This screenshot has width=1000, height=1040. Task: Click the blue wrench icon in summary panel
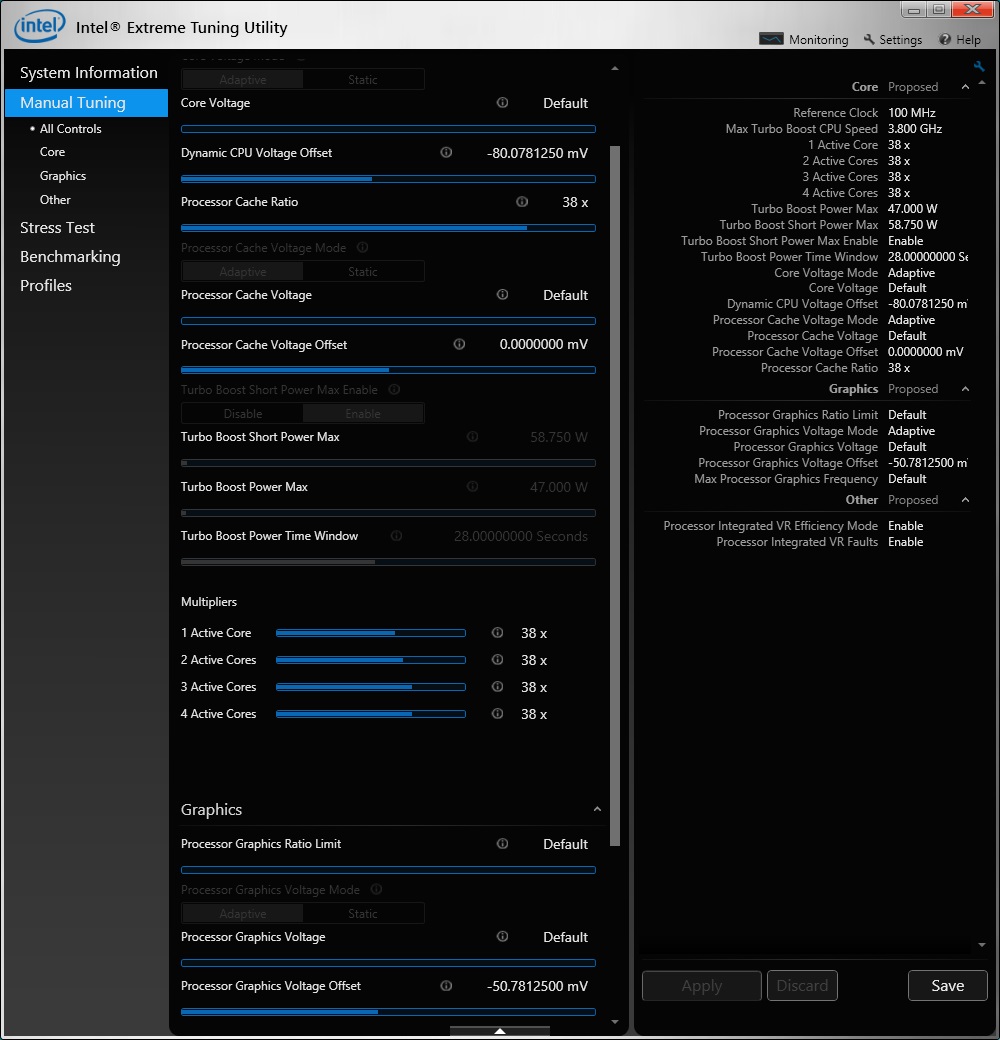[x=979, y=66]
